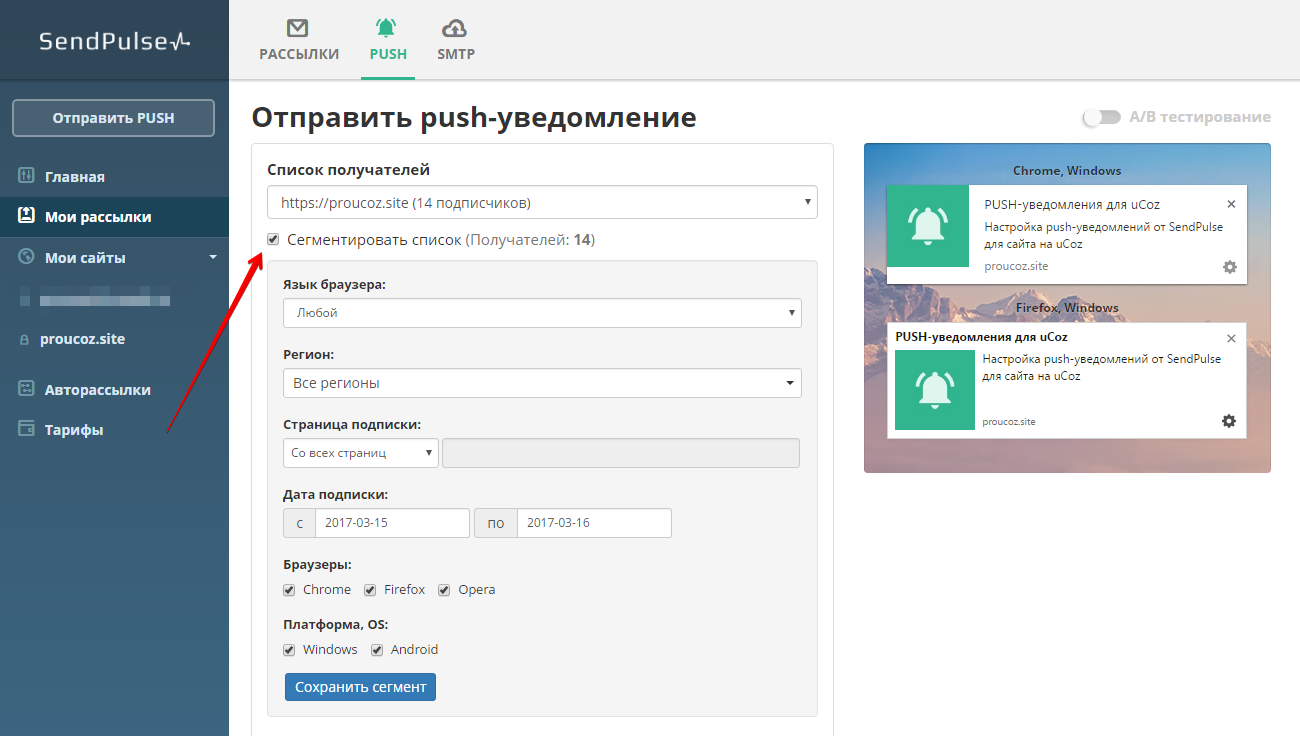This screenshot has height=736, width=1300.
Task: Open Главная in sidebar
Action: [x=75, y=177]
